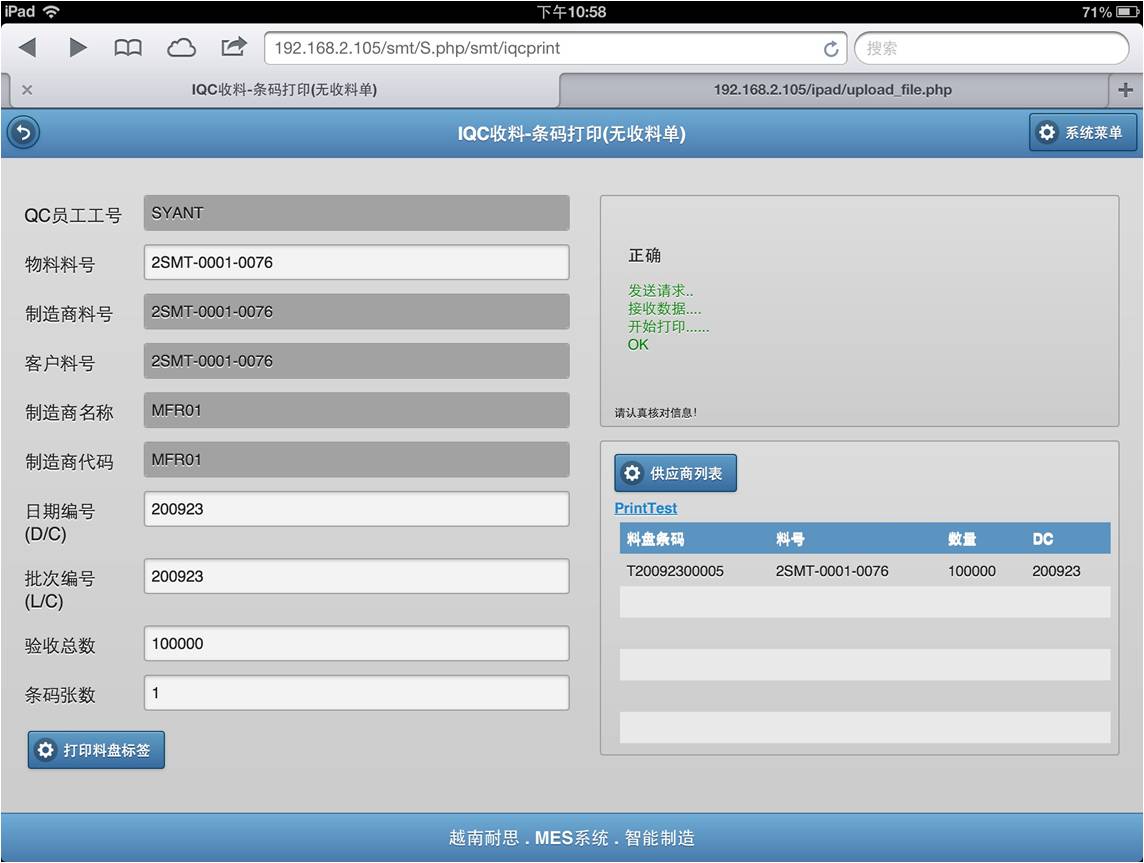Focus the 验收总数 quantity field

pyautogui.click(x=356, y=644)
